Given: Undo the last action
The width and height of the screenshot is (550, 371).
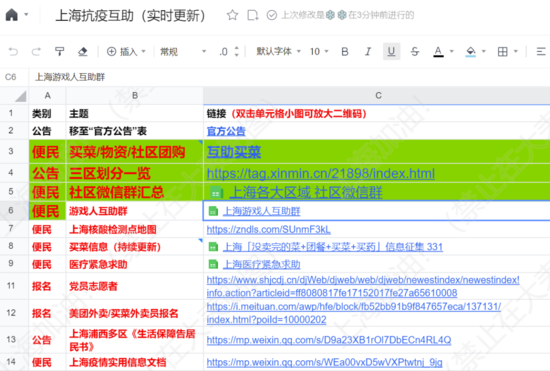Looking at the screenshot, I should pyautogui.click(x=13, y=52).
